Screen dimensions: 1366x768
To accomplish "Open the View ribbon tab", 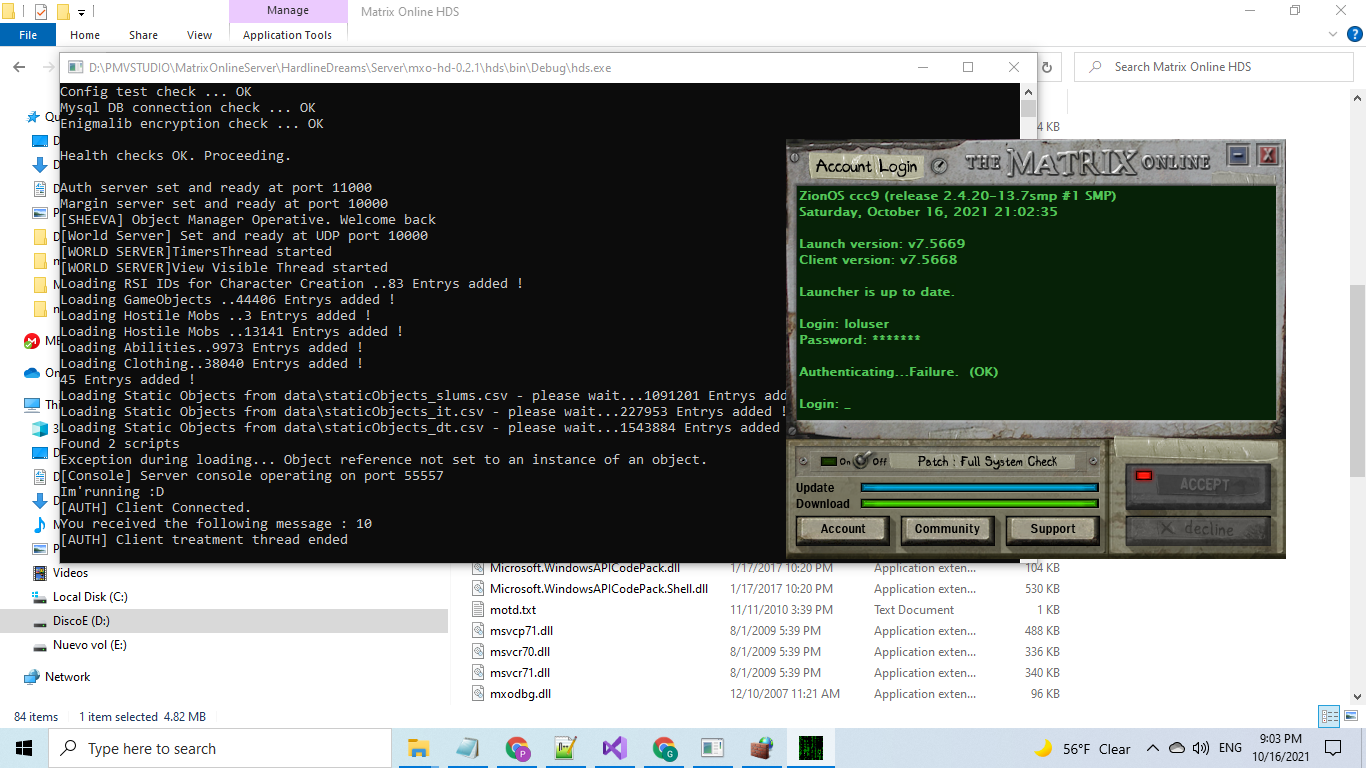I will (x=199, y=35).
